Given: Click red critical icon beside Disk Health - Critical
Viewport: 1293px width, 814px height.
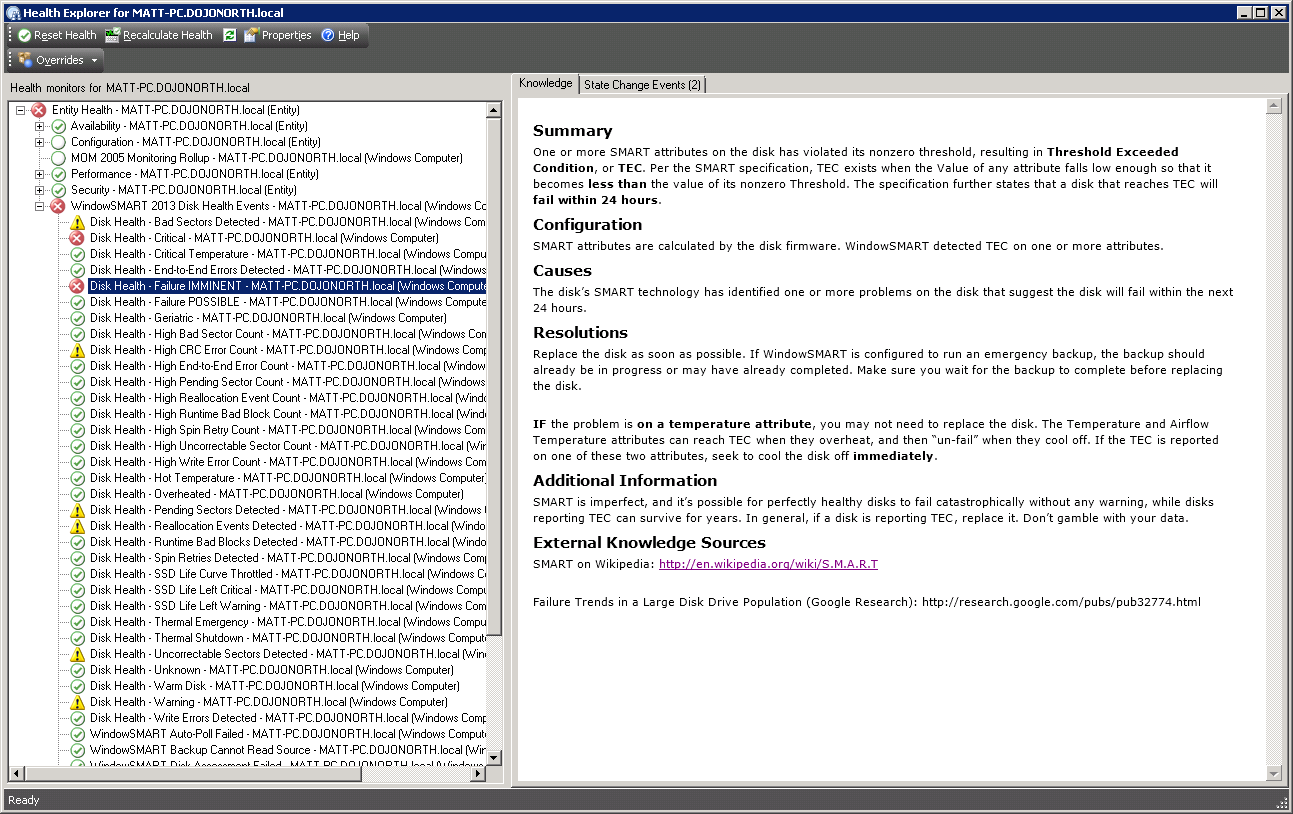Looking at the screenshot, I should 77,238.
